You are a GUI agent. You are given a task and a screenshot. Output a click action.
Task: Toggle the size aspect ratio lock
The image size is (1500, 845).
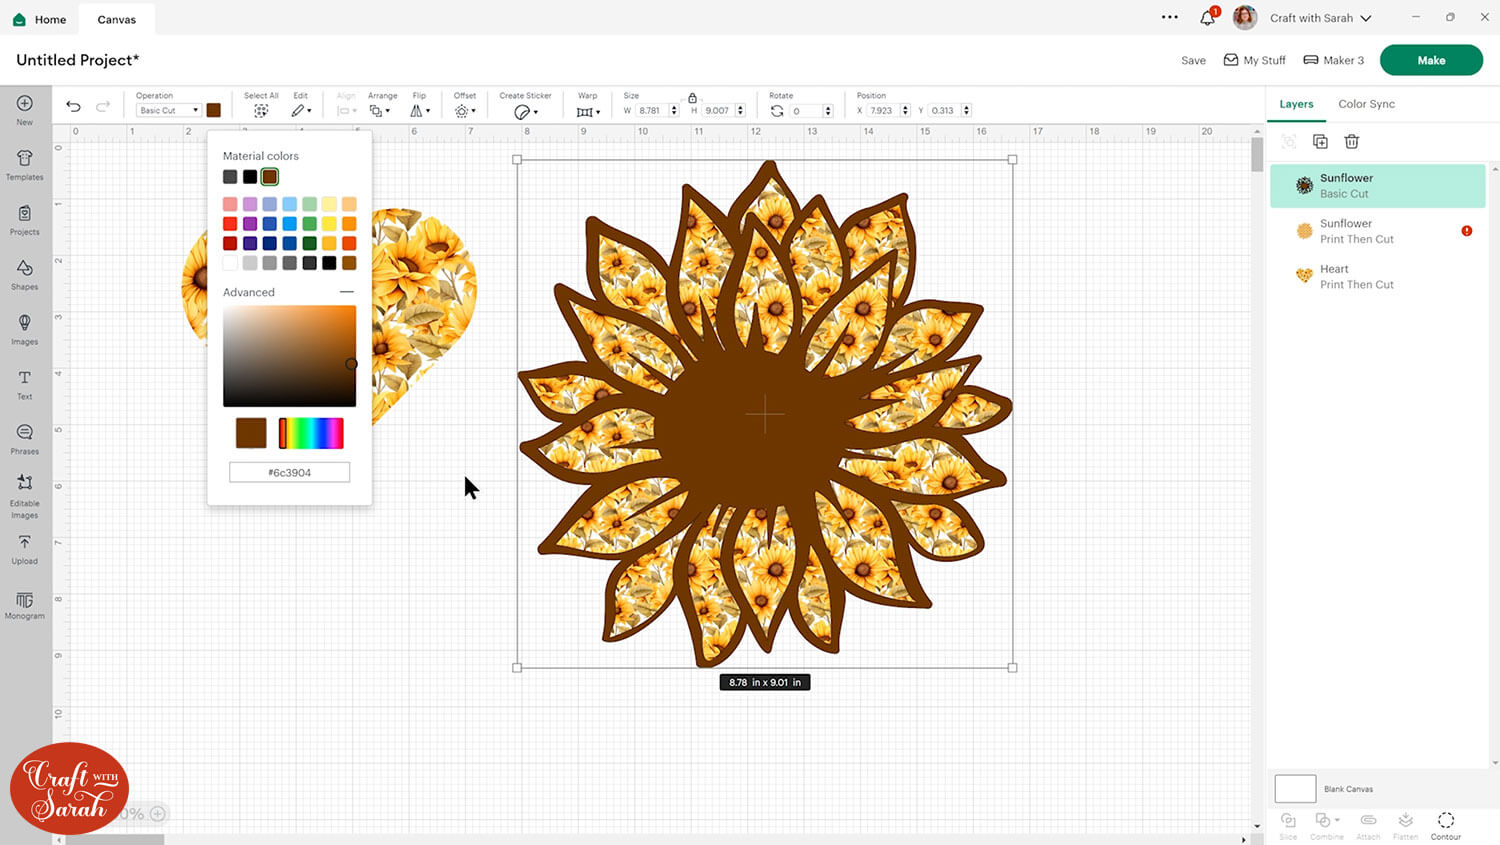692,97
